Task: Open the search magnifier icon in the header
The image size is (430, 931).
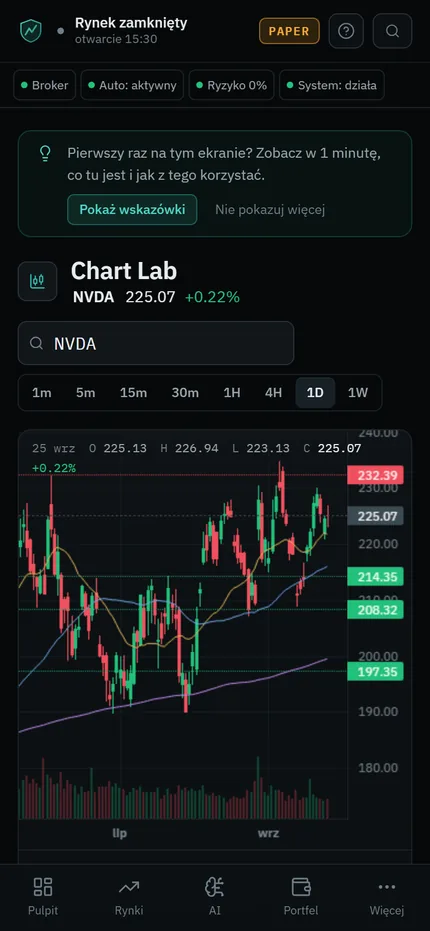Action: pos(392,31)
